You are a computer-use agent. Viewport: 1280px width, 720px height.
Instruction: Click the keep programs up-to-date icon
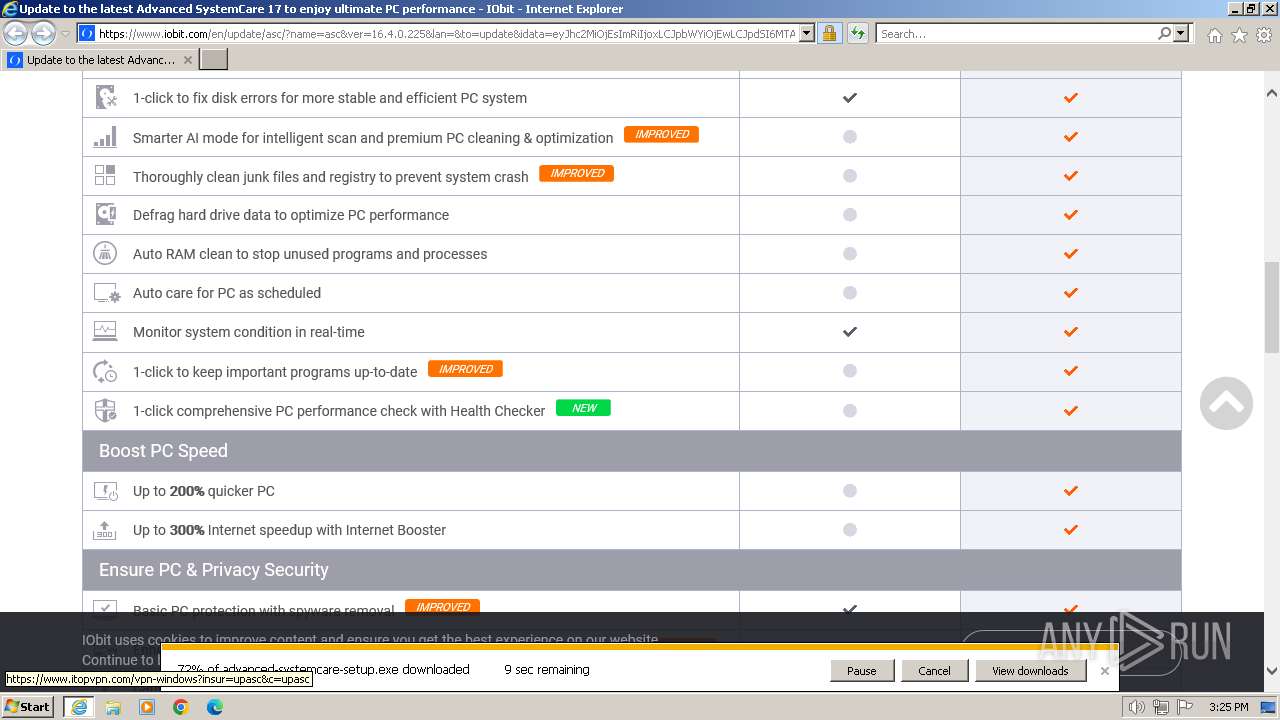pos(105,371)
